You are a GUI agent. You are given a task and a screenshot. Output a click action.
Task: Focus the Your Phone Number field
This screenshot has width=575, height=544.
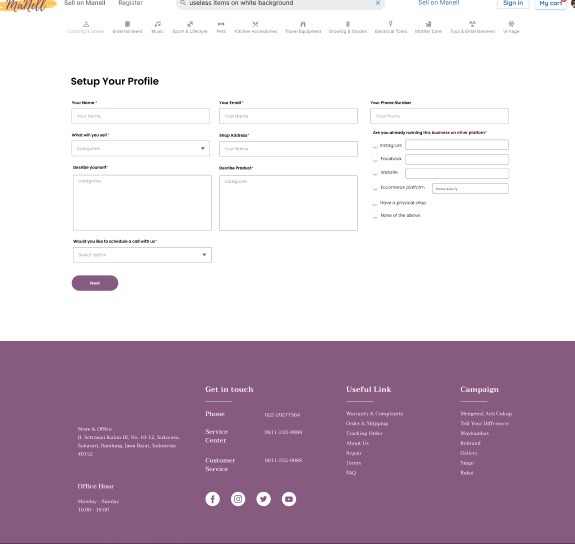coord(439,116)
